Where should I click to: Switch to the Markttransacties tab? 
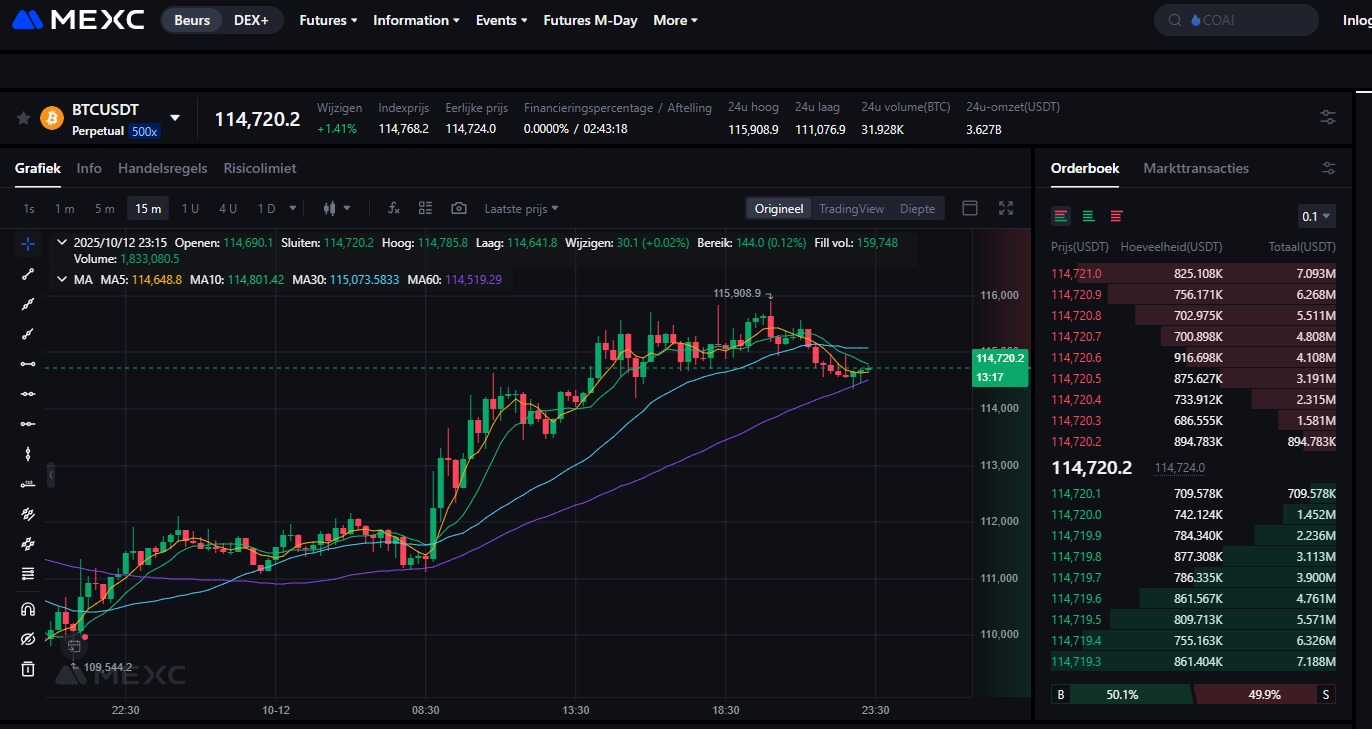pyautogui.click(x=1196, y=168)
